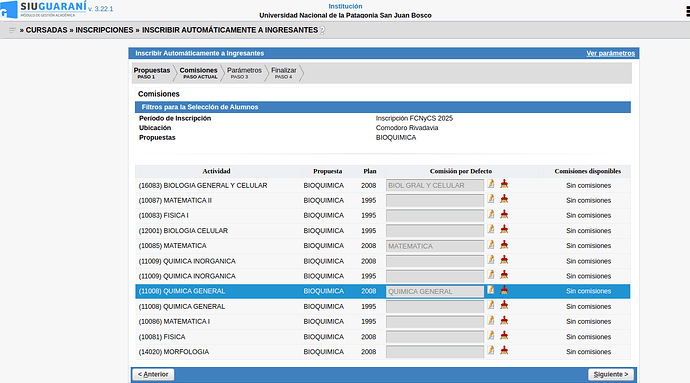Edit commission for BIOLOGIA GENERAL Y CELULAR
690x383 pixels.
[x=491, y=184]
